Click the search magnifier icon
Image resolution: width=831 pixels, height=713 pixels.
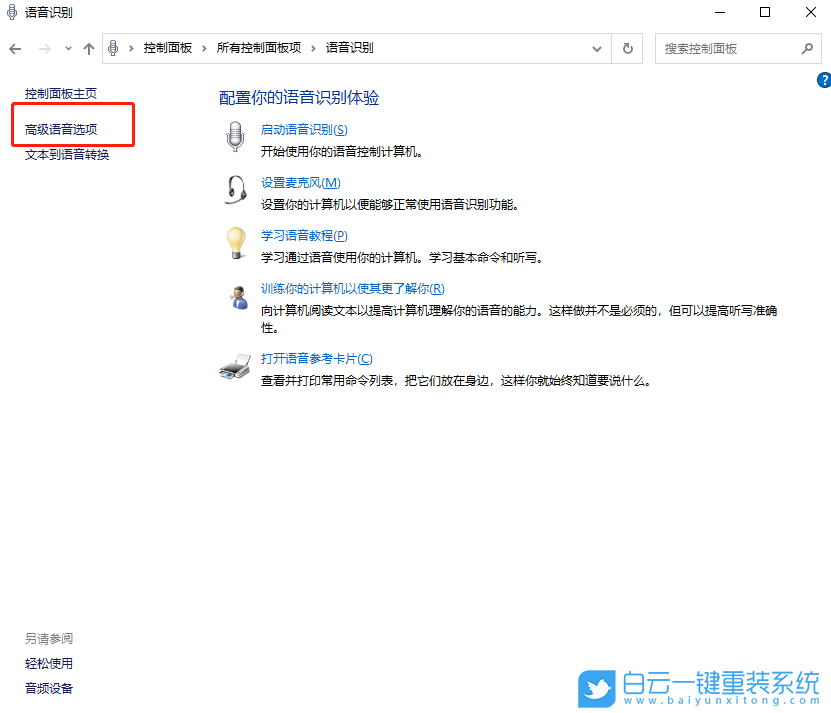tap(806, 48)
